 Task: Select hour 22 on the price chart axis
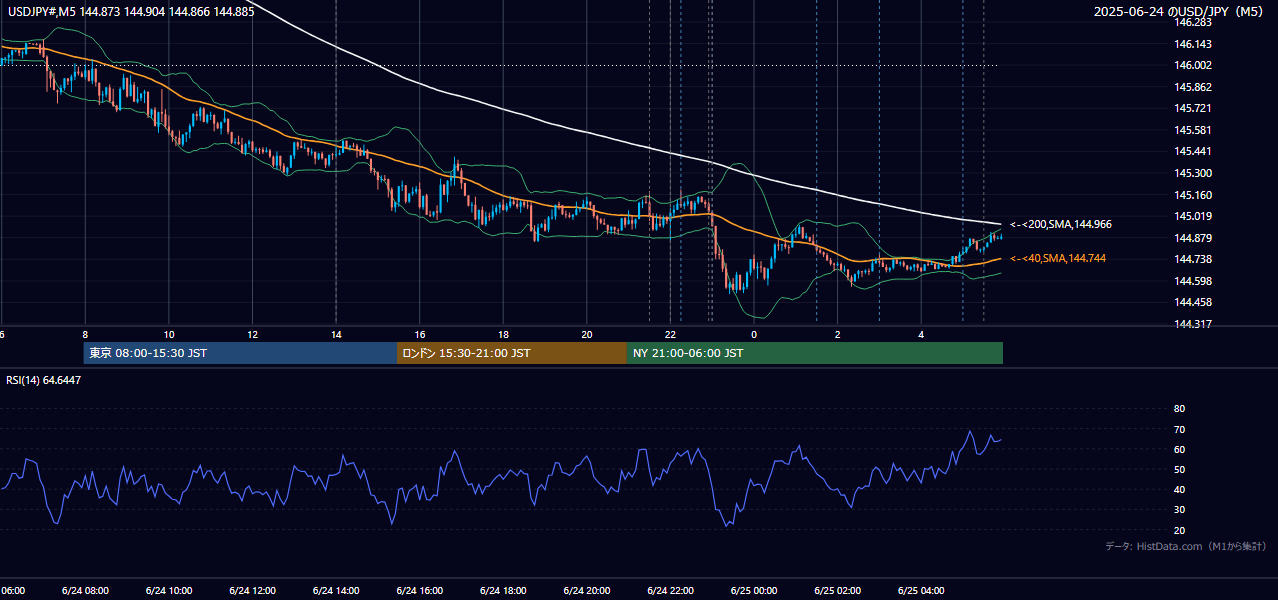(671, 334)
